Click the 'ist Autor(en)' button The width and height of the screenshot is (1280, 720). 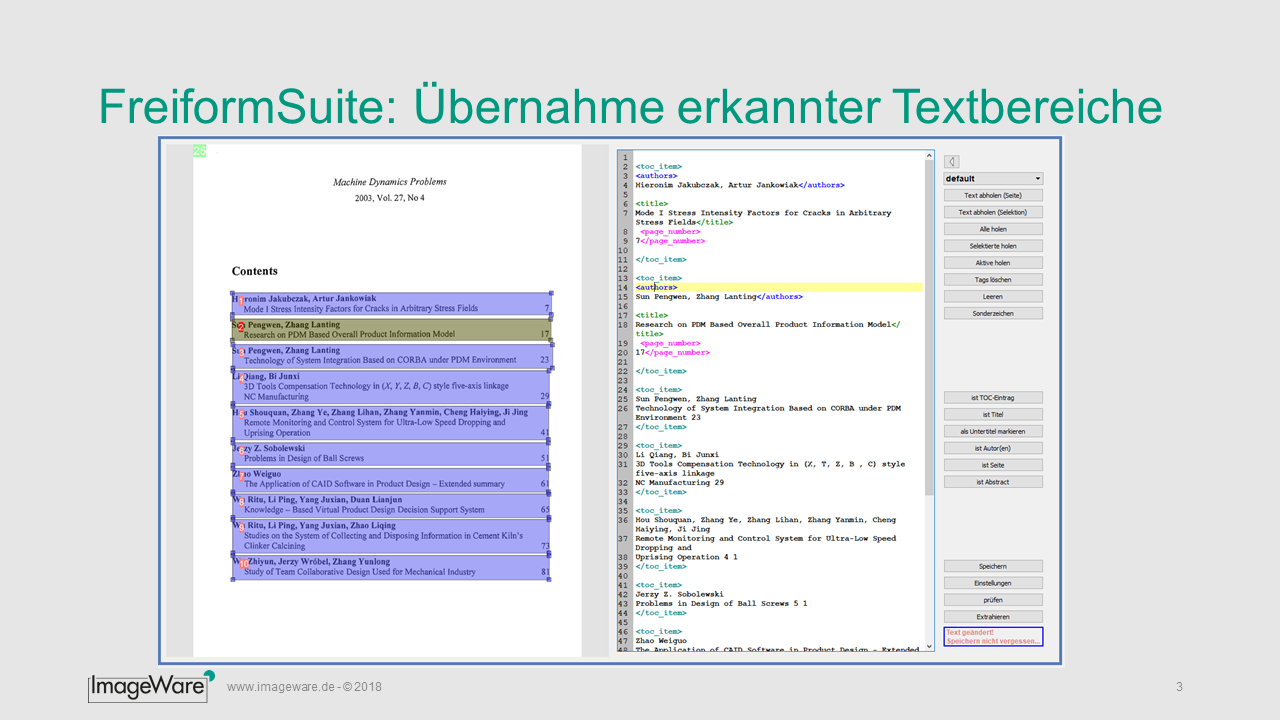pos(993,448)
